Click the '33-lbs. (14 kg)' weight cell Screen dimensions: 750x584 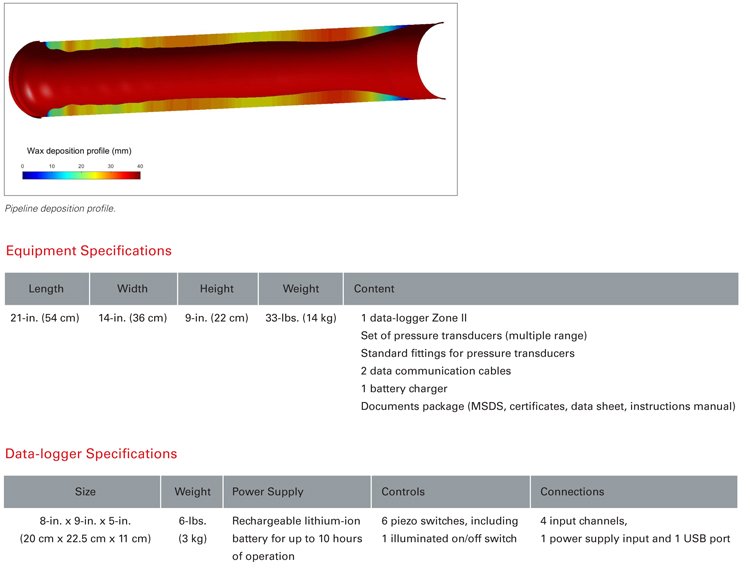click(x=300, y=319)
